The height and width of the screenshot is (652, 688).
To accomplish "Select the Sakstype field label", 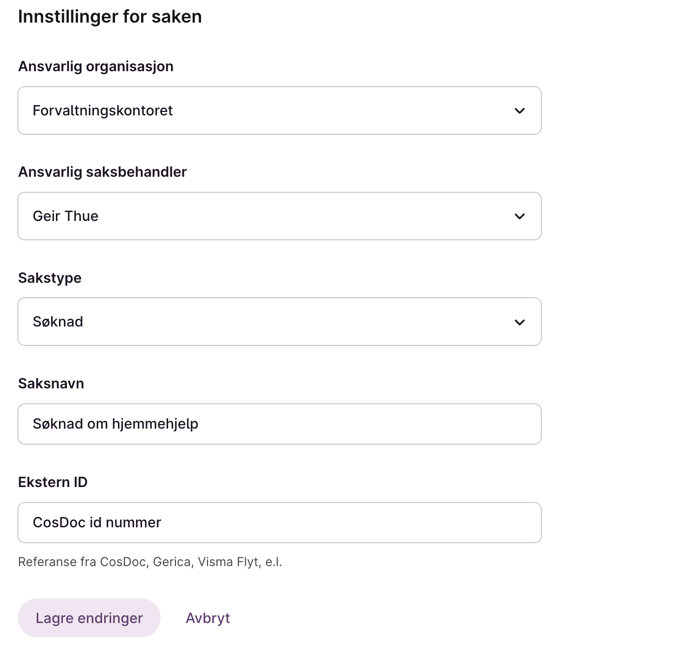I will [x=50, y=278].
